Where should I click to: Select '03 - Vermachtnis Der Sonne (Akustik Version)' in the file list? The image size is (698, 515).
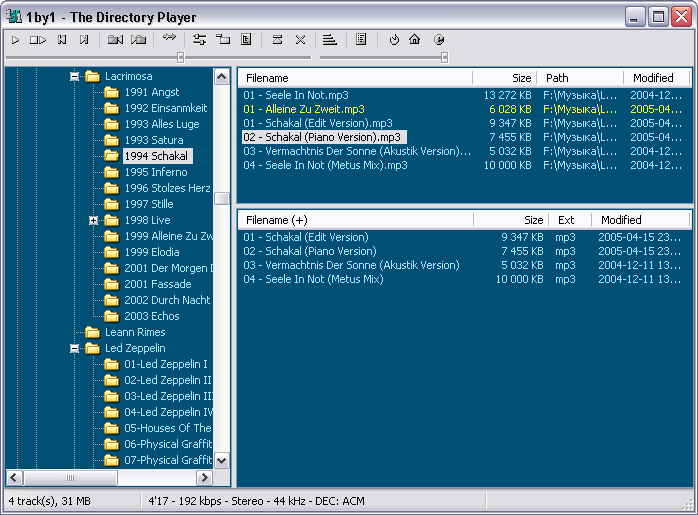[351, 265]
